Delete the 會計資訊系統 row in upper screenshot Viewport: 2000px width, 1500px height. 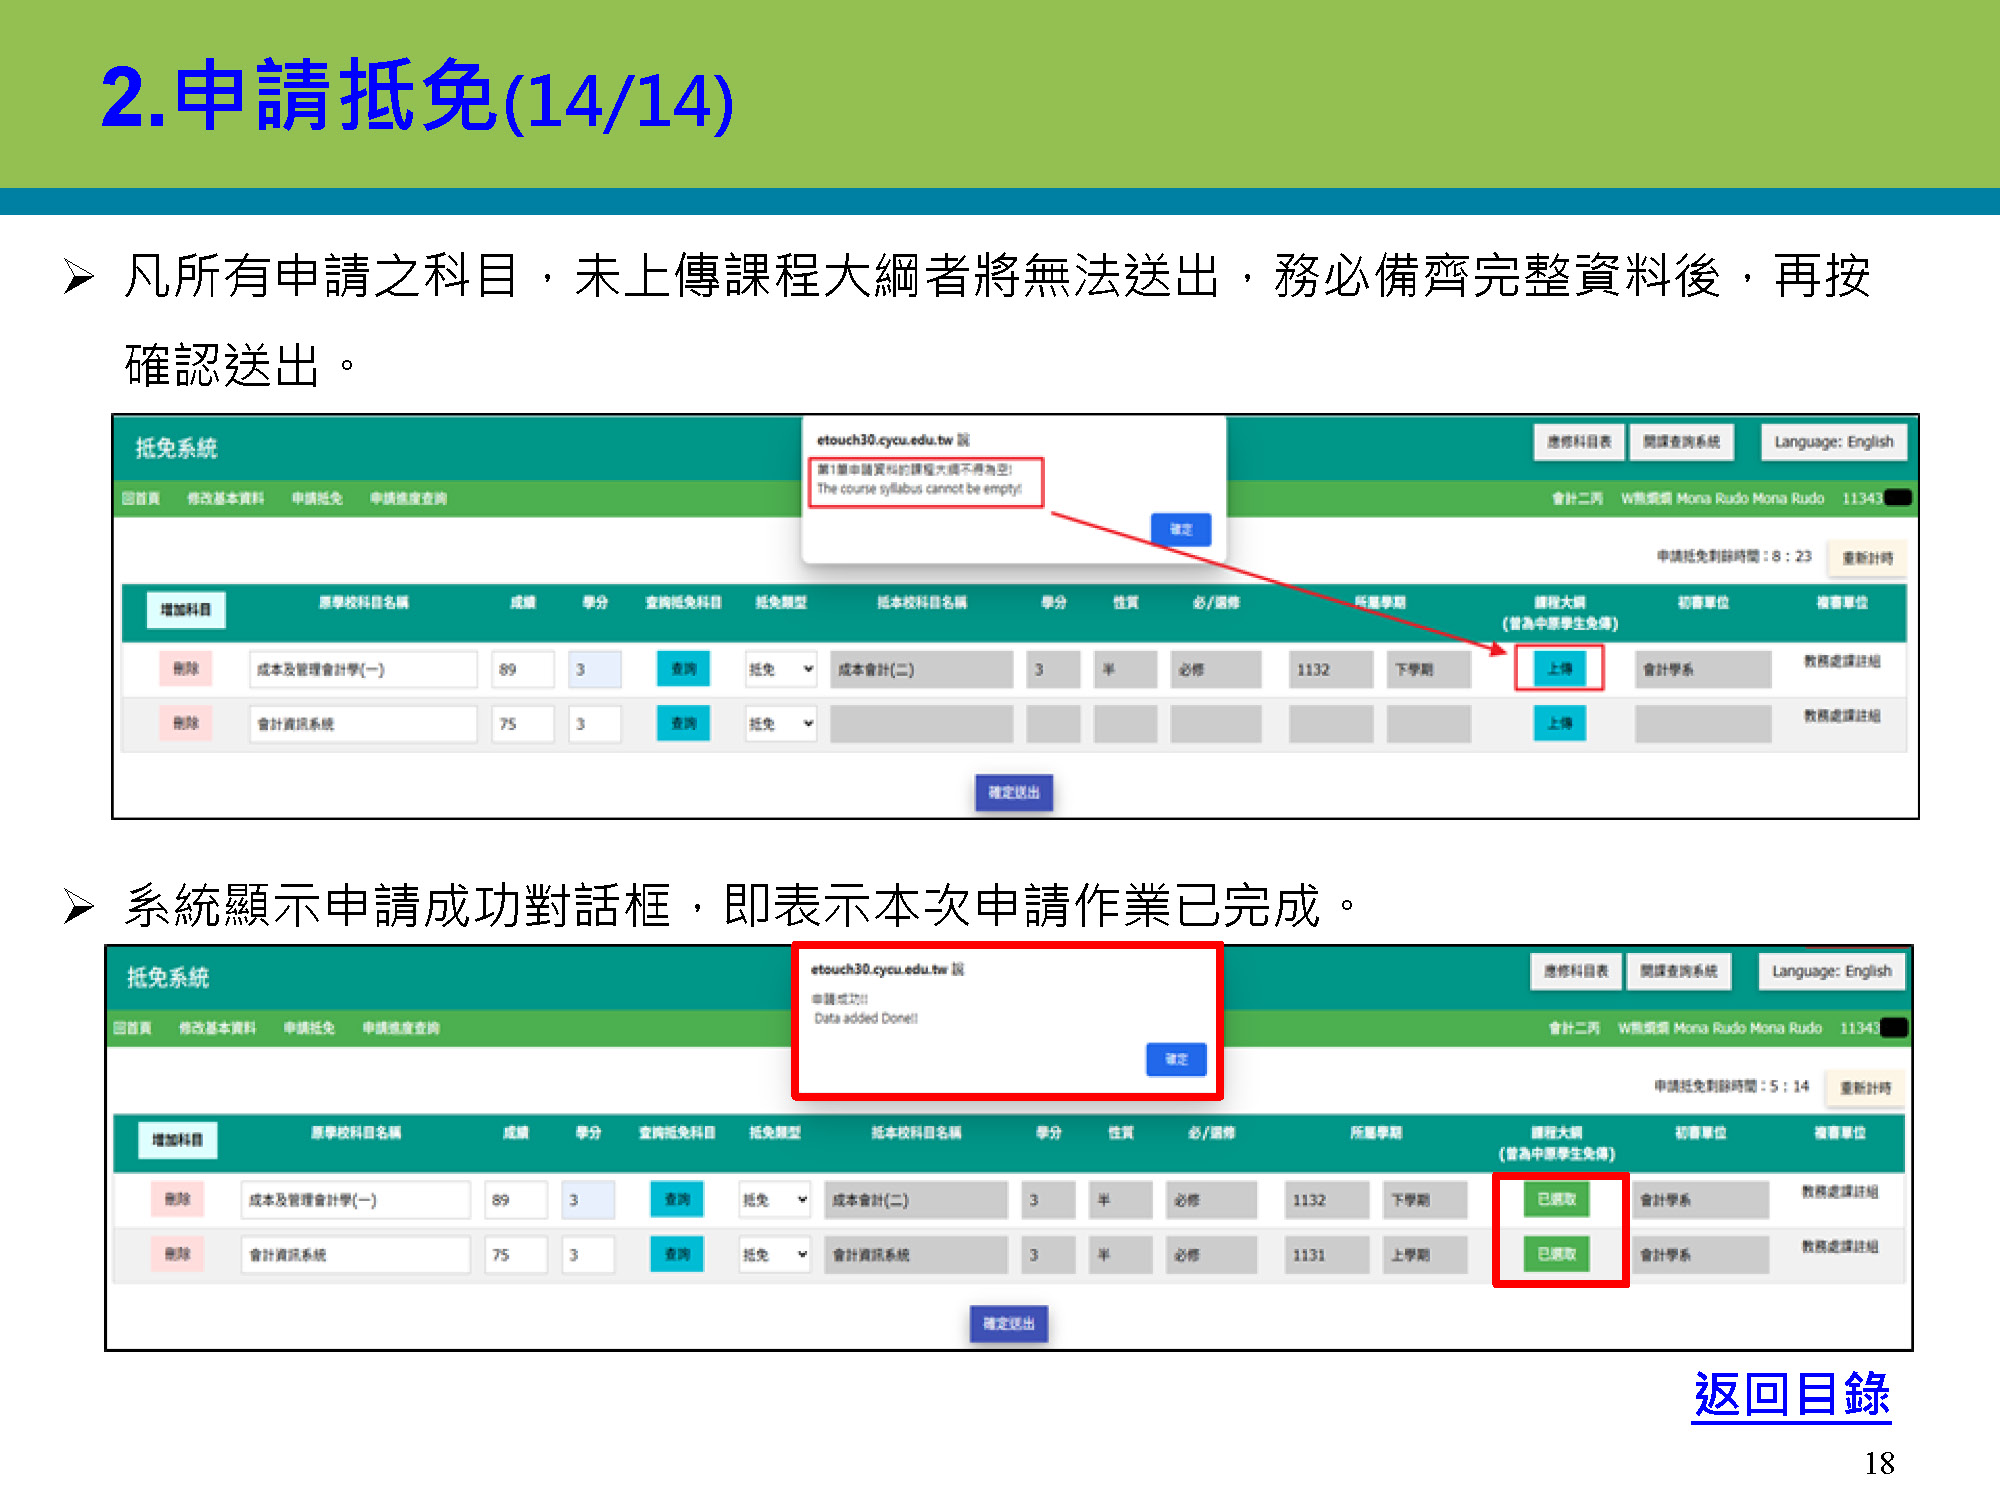point(186,723)
